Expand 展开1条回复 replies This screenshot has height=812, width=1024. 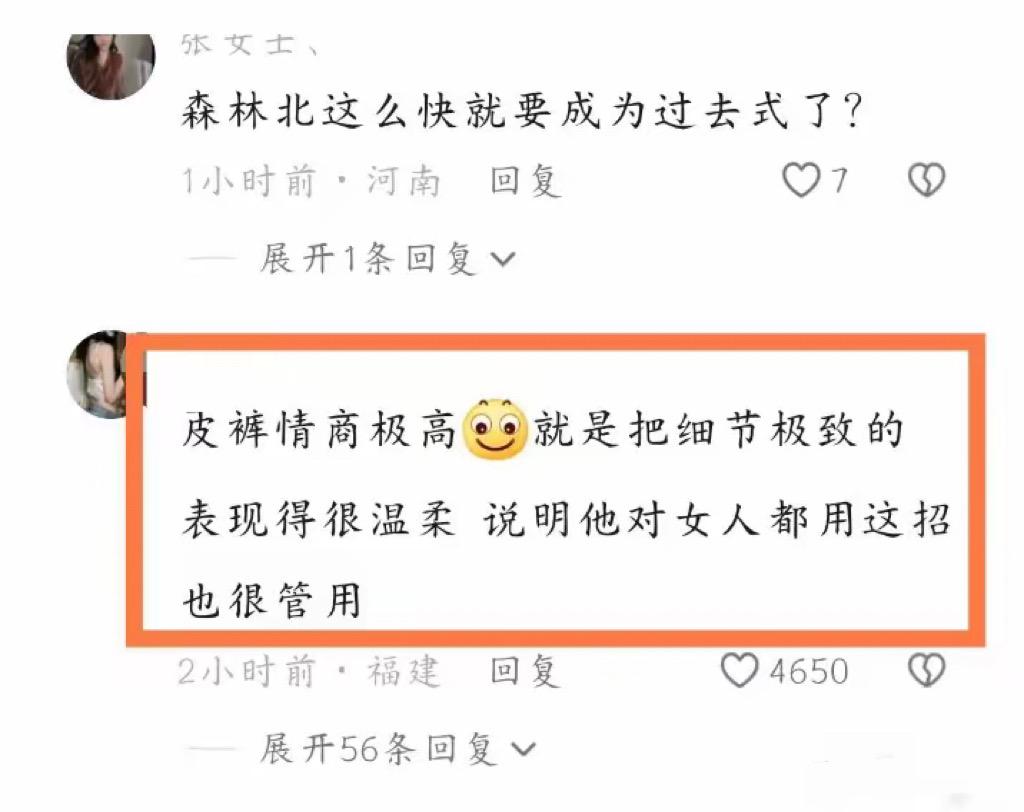(387, 259)
